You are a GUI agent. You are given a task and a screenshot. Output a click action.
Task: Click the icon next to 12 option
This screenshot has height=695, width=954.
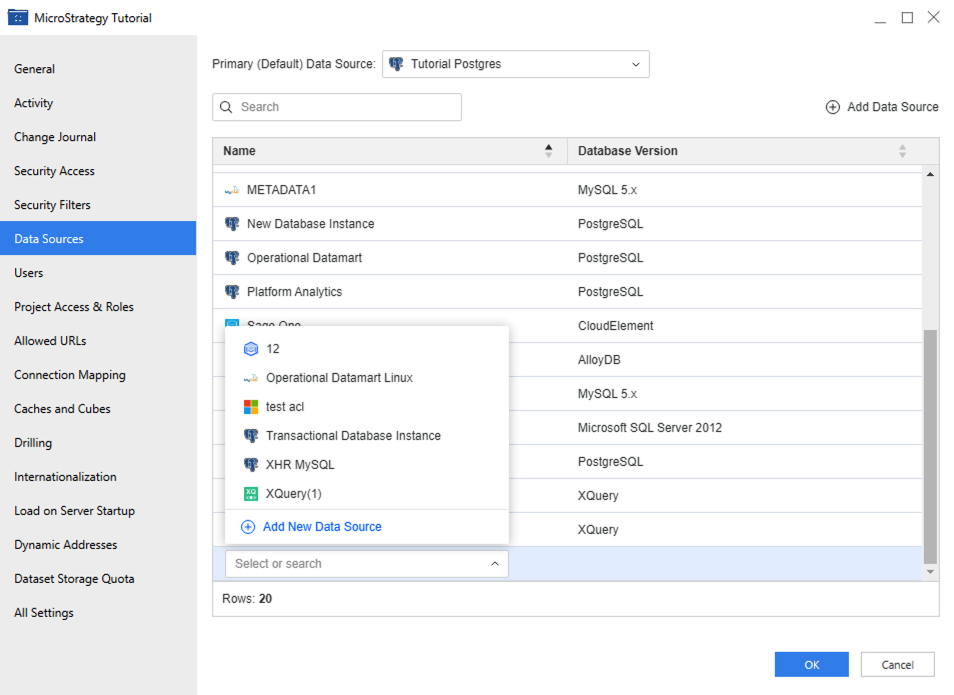pyautogui.click(x=251, y=349)
